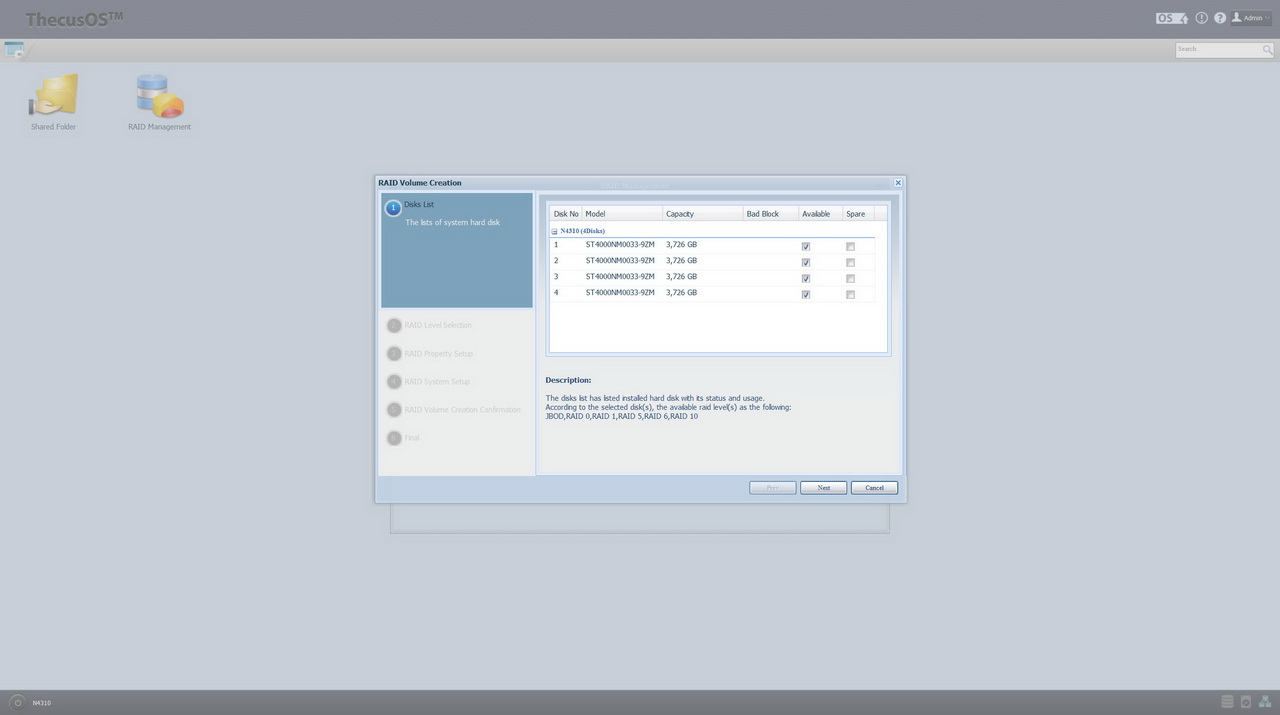Click the search magnifier icon
This screenshot has width=1280, height=715.
1267,49
